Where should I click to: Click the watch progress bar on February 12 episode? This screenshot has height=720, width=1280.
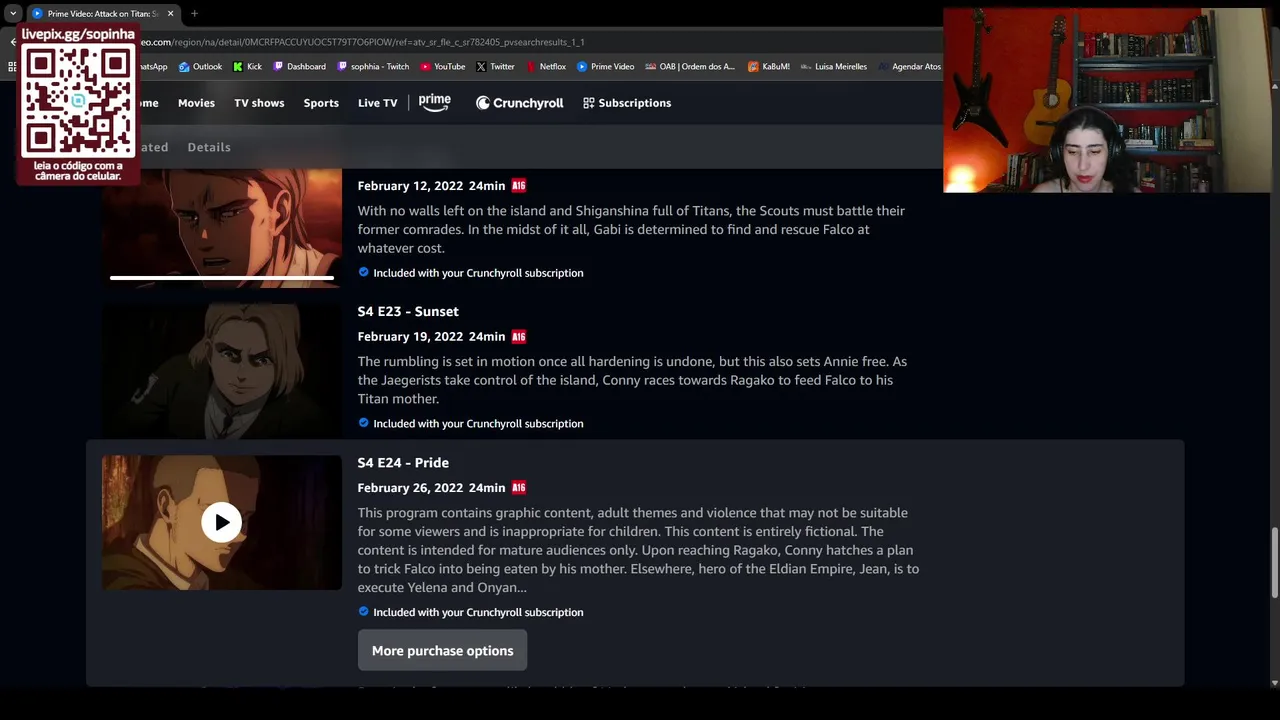coord(222,278)
